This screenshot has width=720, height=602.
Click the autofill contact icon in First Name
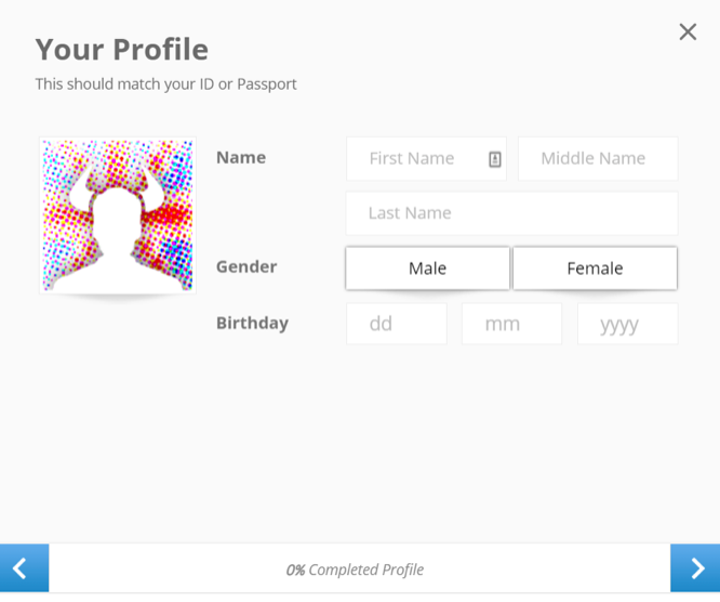495,159
